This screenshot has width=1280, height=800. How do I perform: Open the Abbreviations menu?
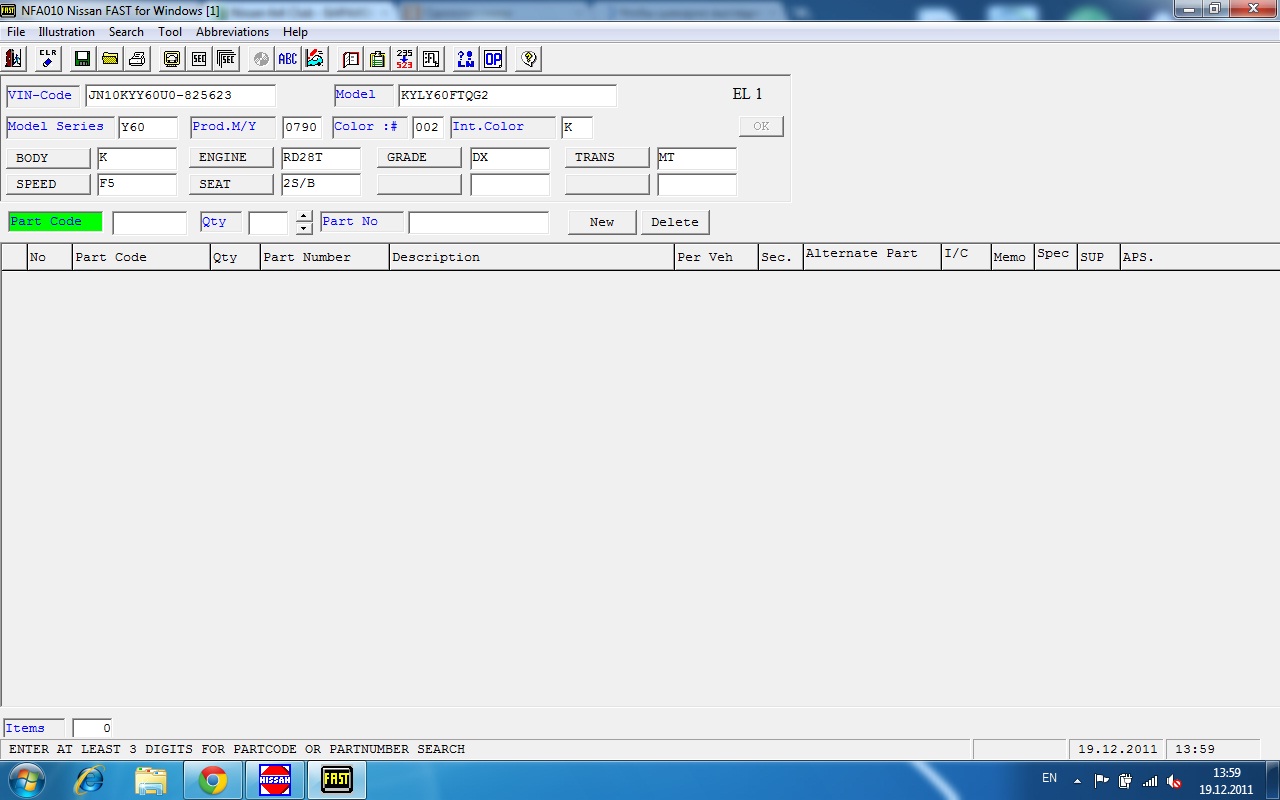pos(232,32)
